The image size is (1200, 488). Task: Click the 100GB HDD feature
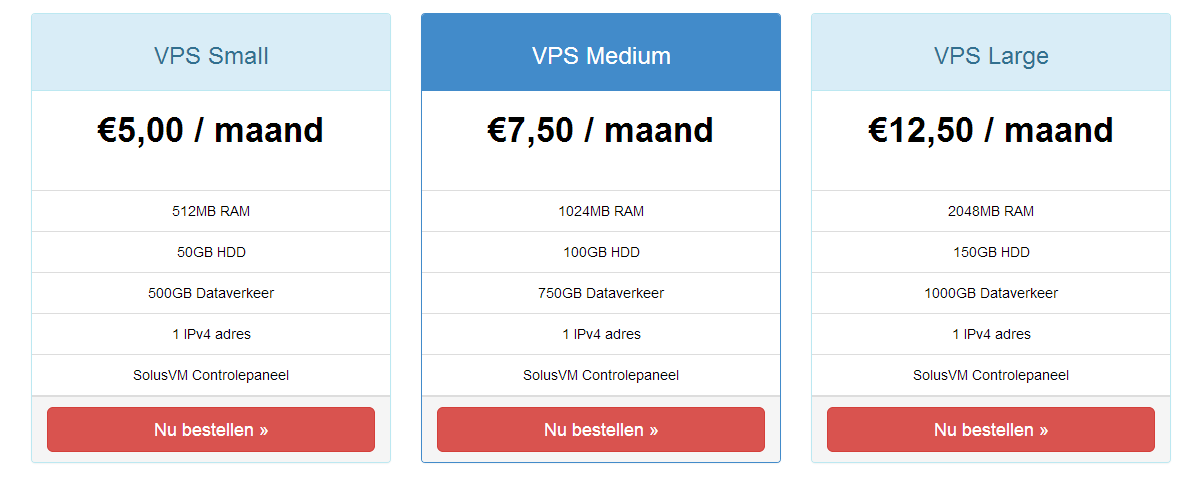(601, 252)
